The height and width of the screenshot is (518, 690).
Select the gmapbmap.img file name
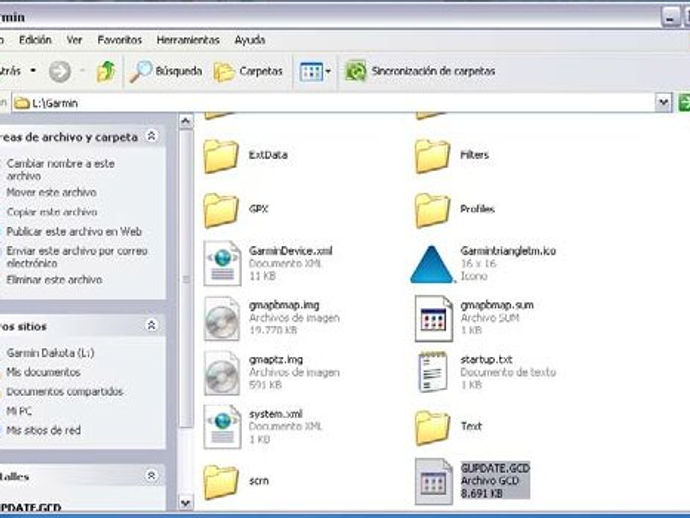[284, 305]
